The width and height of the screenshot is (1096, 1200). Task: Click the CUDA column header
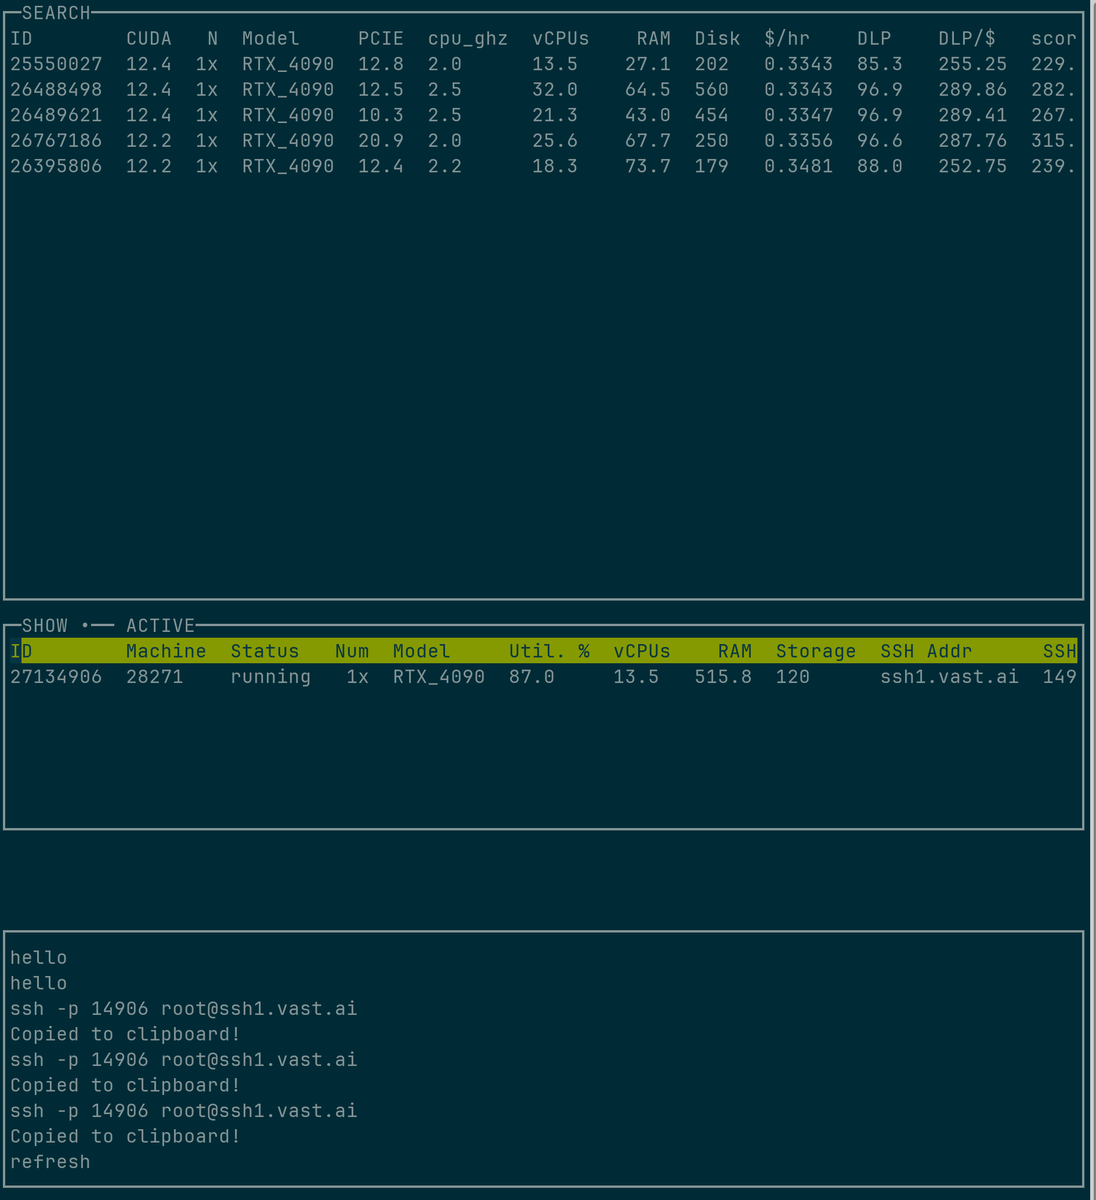(x=149, y=39)
